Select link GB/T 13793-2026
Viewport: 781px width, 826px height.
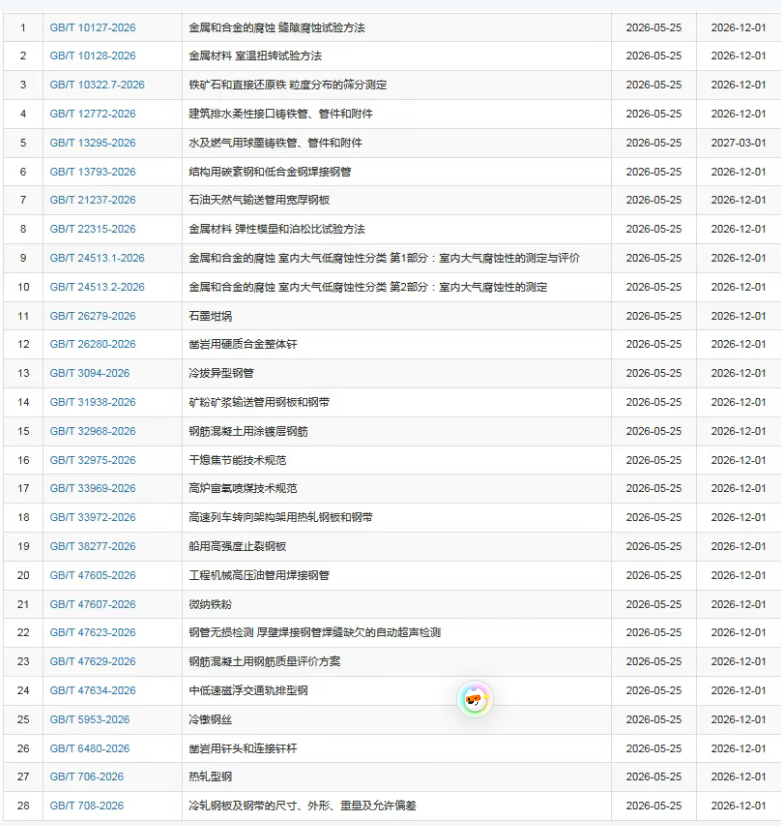point(93,171)
